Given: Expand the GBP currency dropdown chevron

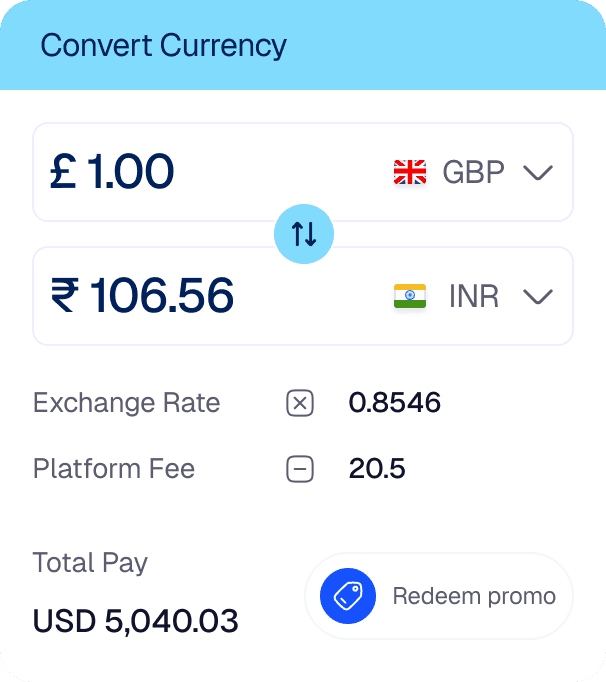Looking at the screenshot, I should [x=538, y=173].
